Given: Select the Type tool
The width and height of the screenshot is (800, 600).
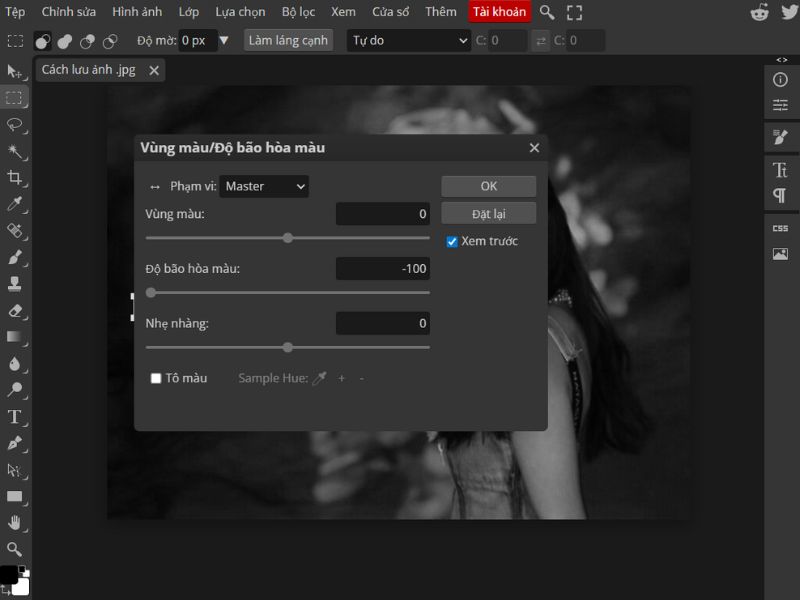Looking at the screenshot, I should click(14, 417).
